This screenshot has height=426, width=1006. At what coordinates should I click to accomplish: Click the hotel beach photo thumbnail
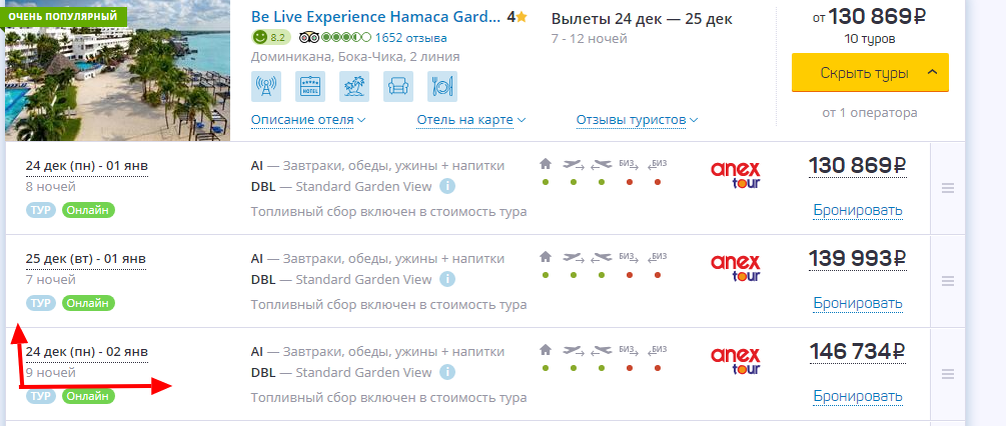tap(117, 71)
